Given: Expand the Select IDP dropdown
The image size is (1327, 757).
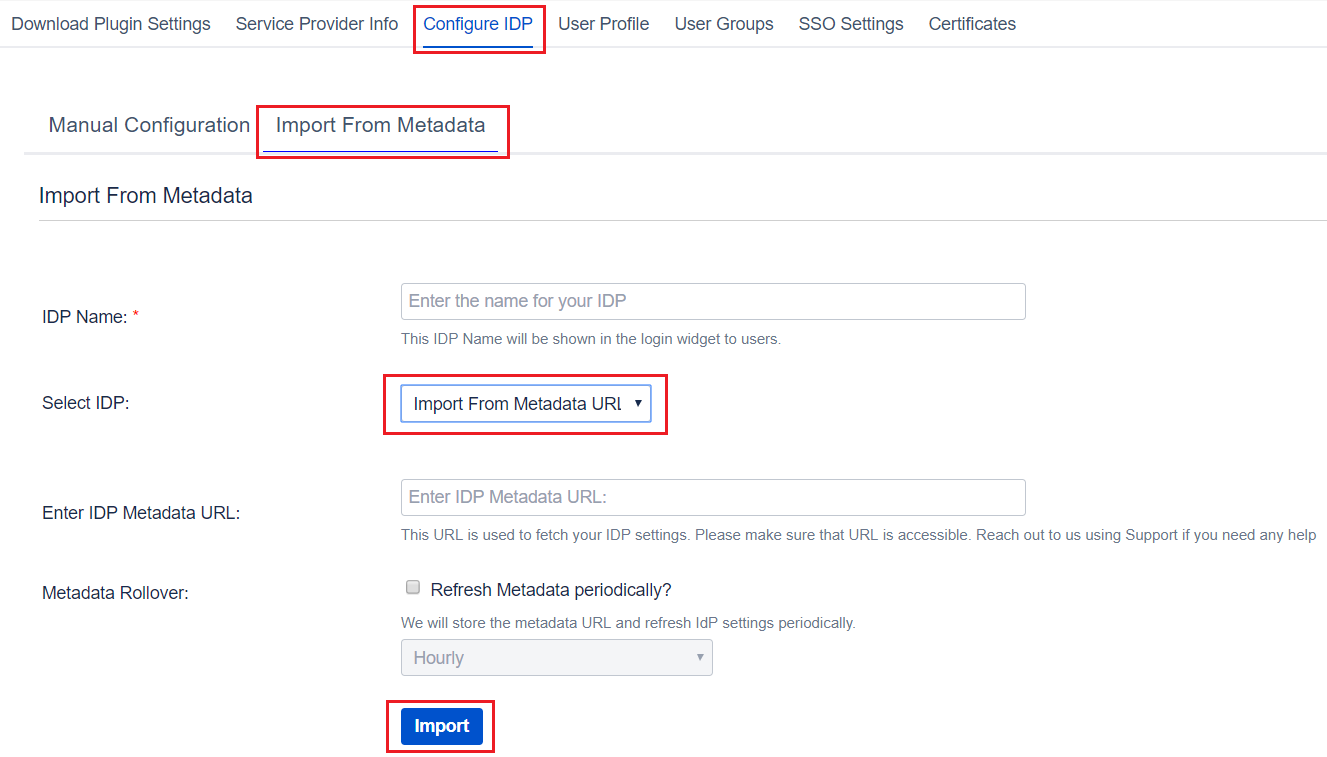Looking at the screenshot, I should [x=526, y=404].
